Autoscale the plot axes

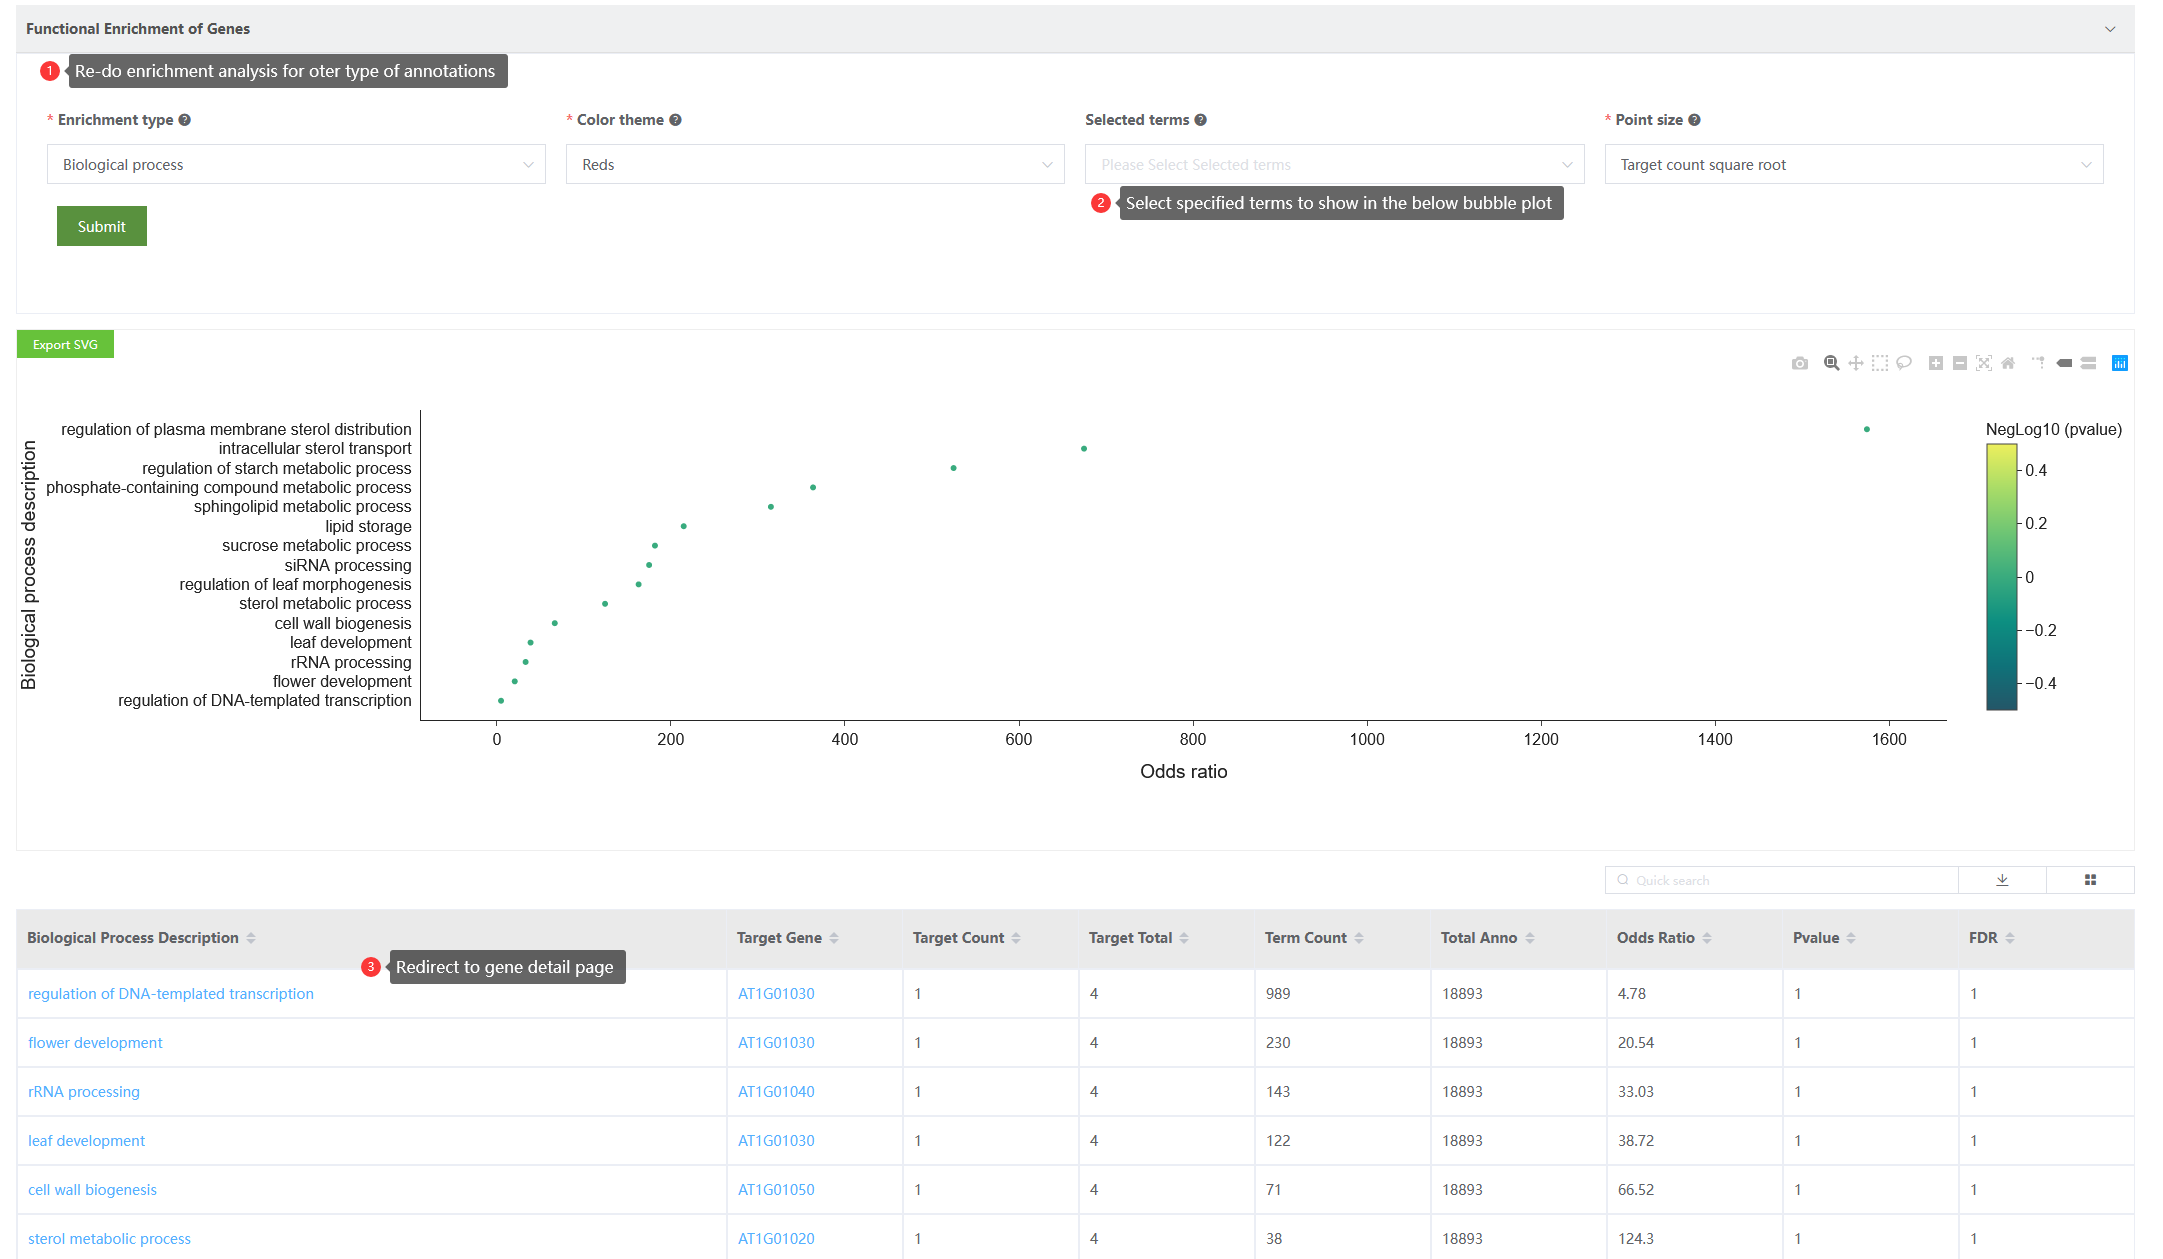(1984, 364)
